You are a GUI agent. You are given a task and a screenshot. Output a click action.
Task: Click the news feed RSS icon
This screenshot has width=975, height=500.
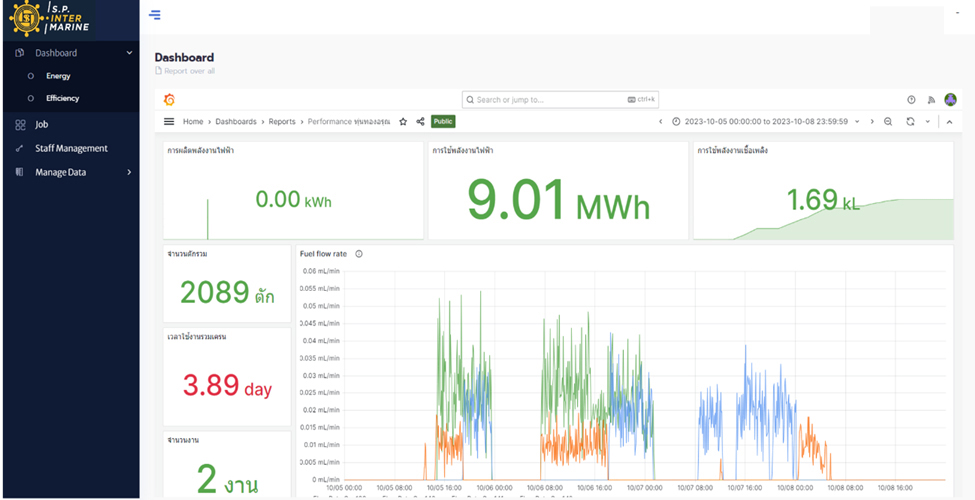click(x=931, y=100)
